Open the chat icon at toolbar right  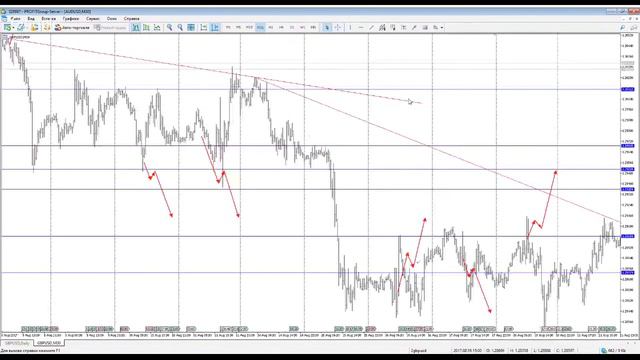coord(633,27)
